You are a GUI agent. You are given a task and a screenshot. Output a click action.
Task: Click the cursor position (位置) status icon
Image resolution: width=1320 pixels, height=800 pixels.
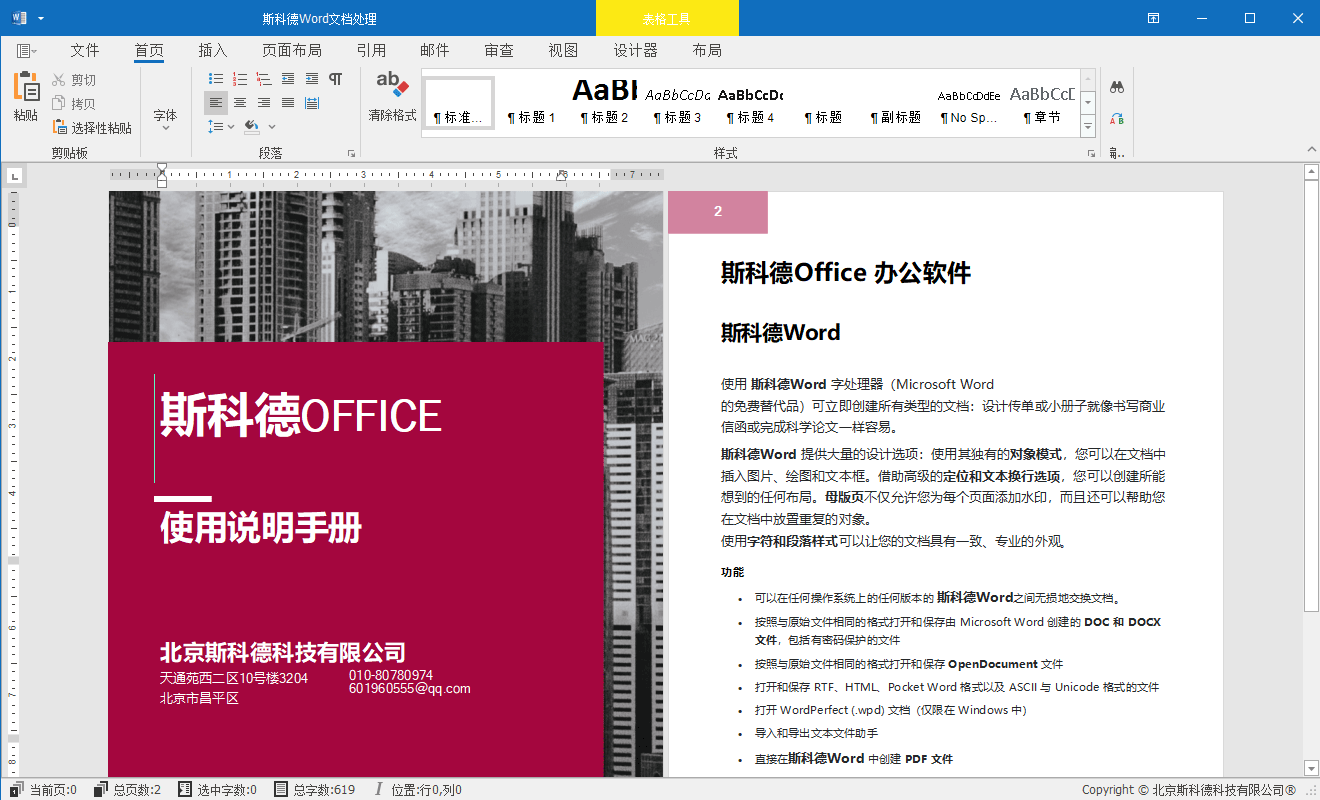[x=378, y=789]
